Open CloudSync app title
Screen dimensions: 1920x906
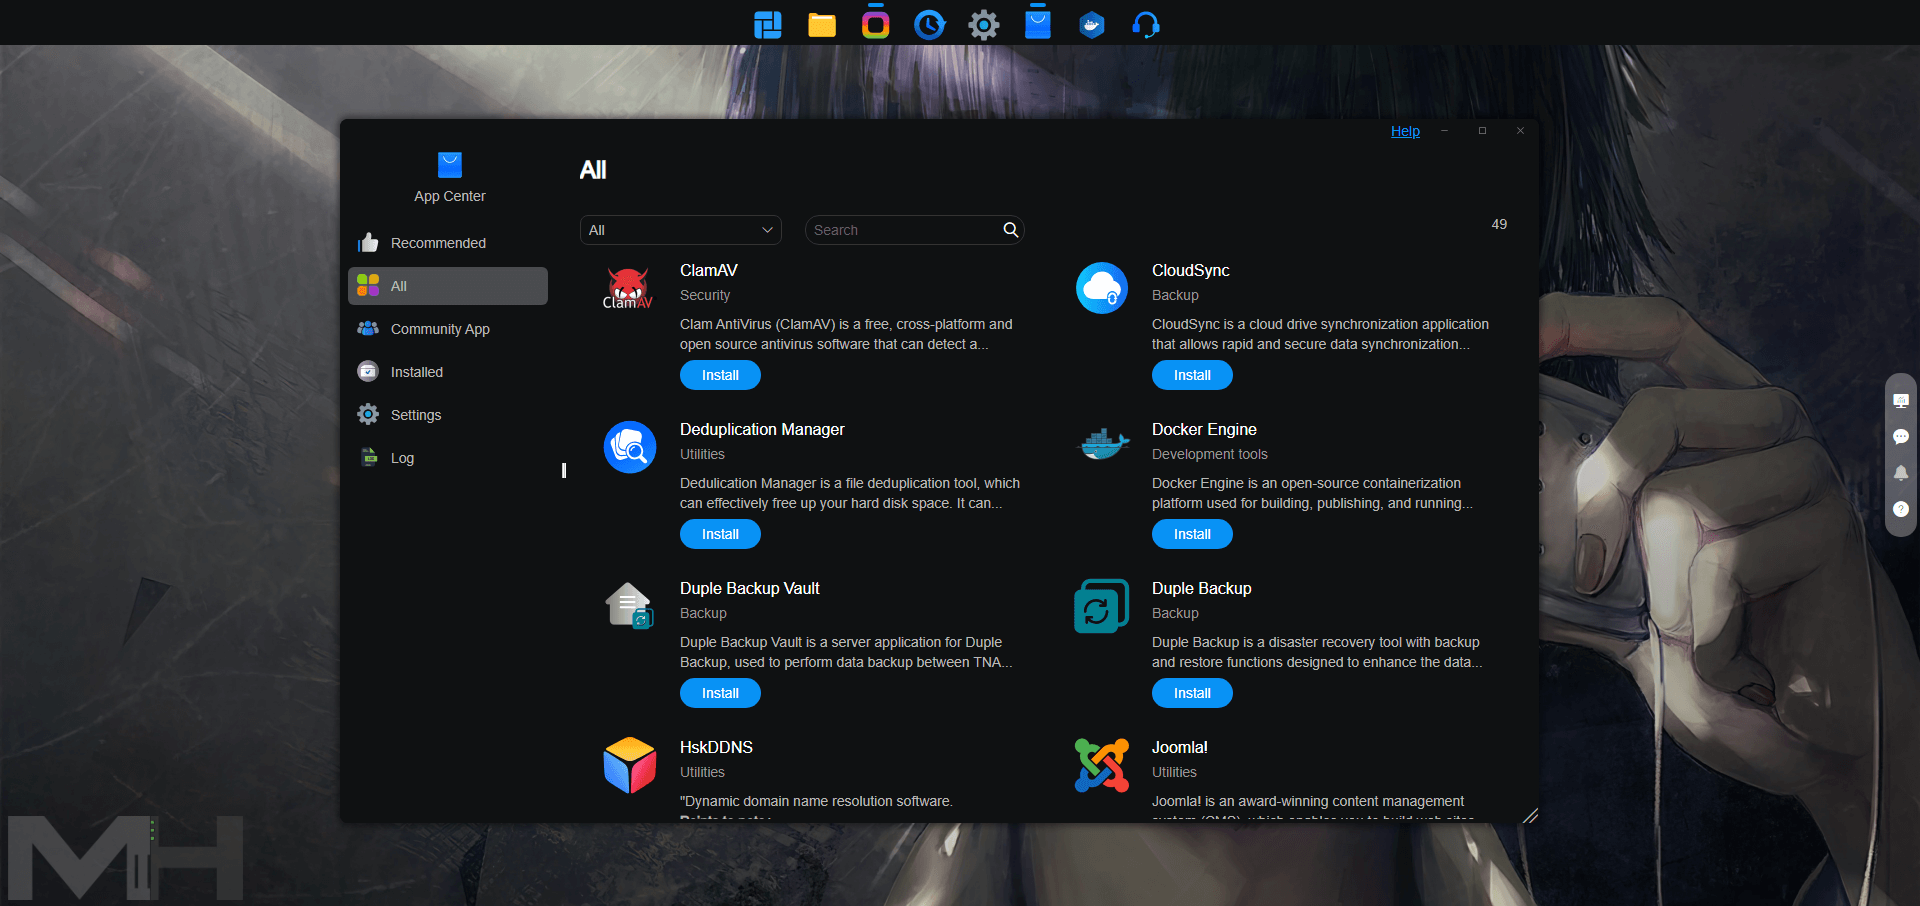point(1190,270)
